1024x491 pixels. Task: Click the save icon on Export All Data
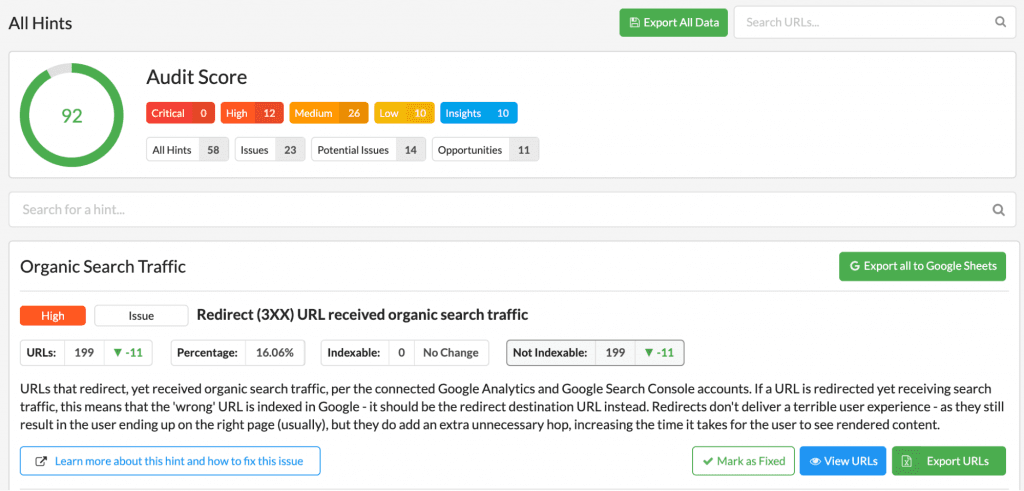point(633,22)
